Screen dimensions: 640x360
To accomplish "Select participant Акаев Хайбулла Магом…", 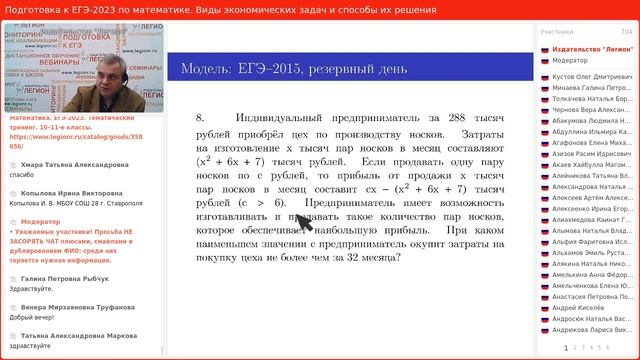I will coord(591,165).
